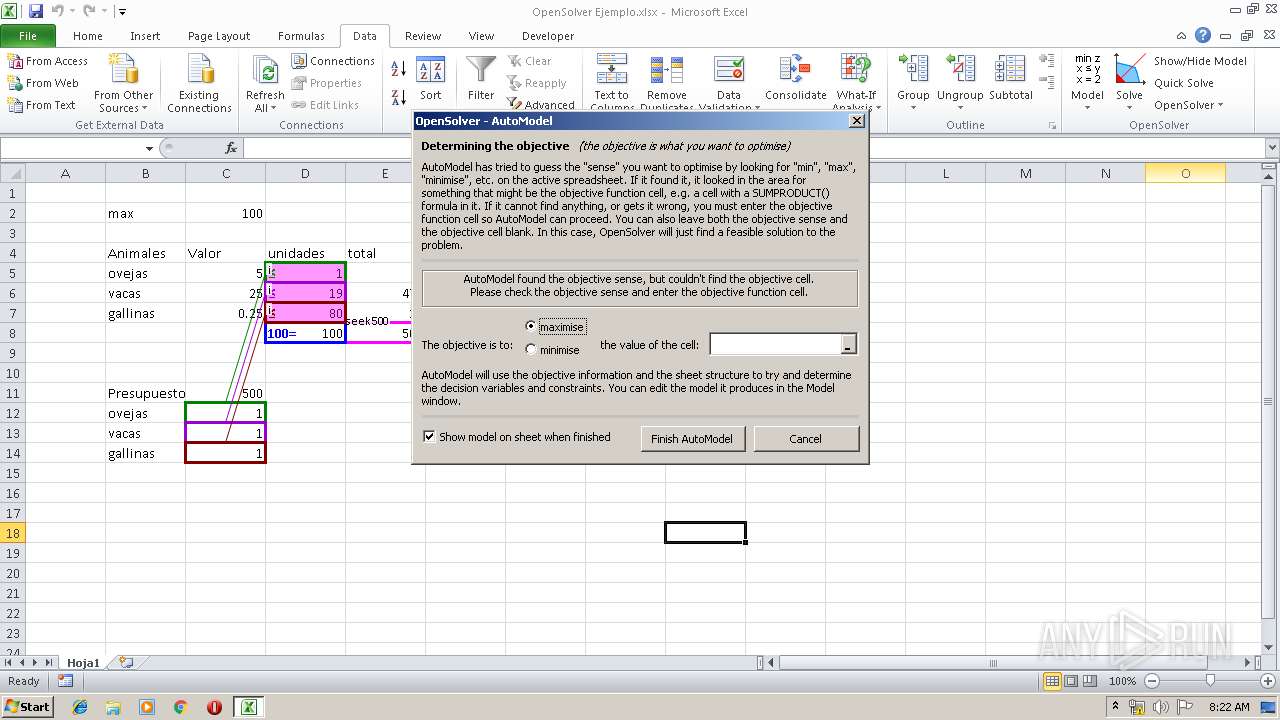Click Finish AutoModel button
The image size is (1280, 720).
pyautogui.click(x=692, y=438)
